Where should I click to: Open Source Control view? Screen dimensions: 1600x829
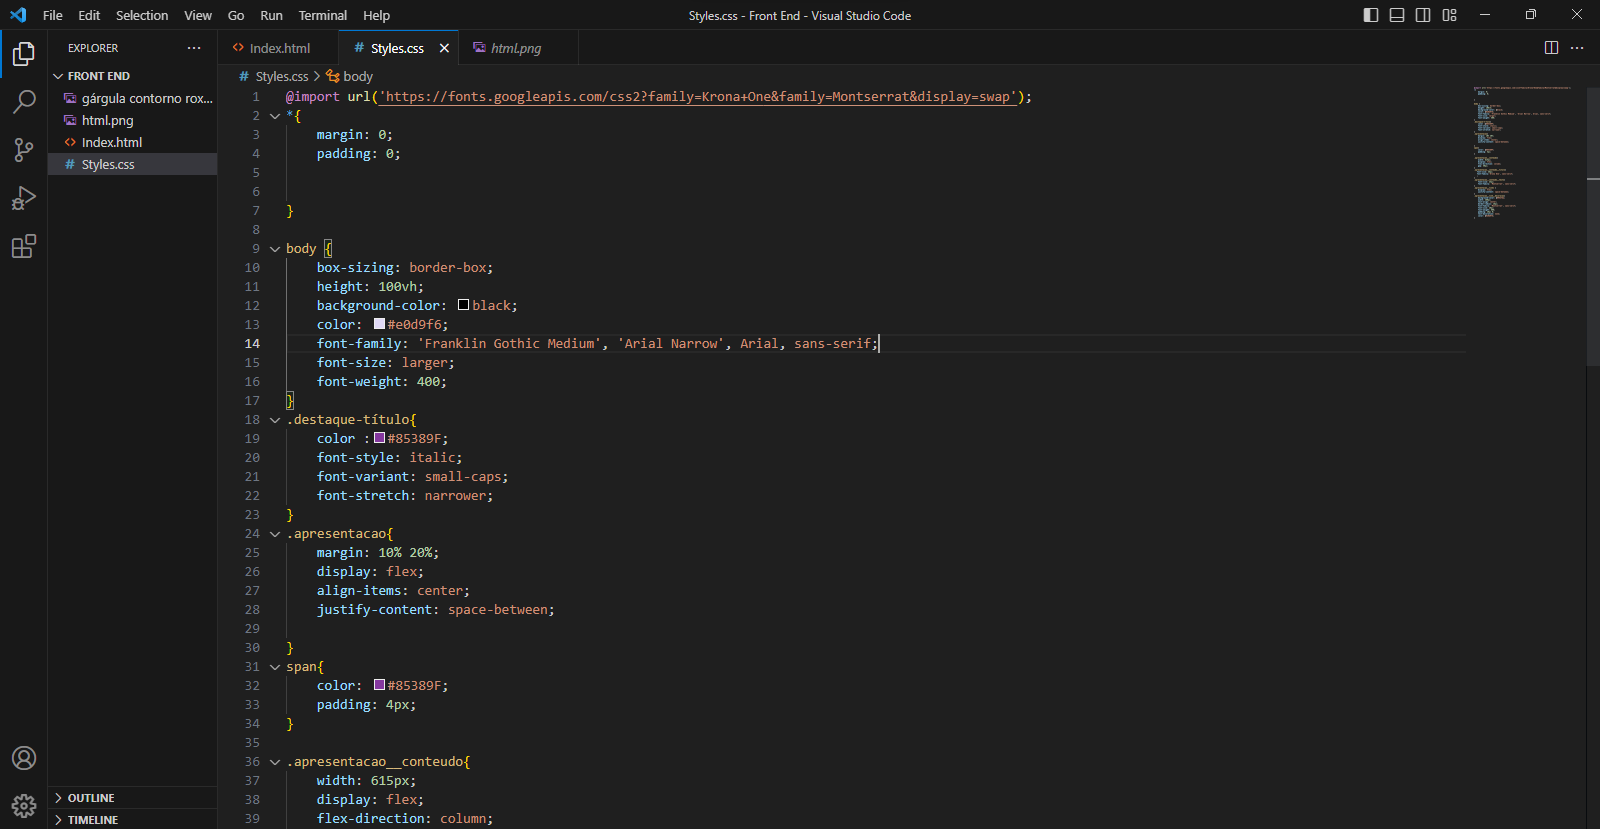[x=24, y=149]
